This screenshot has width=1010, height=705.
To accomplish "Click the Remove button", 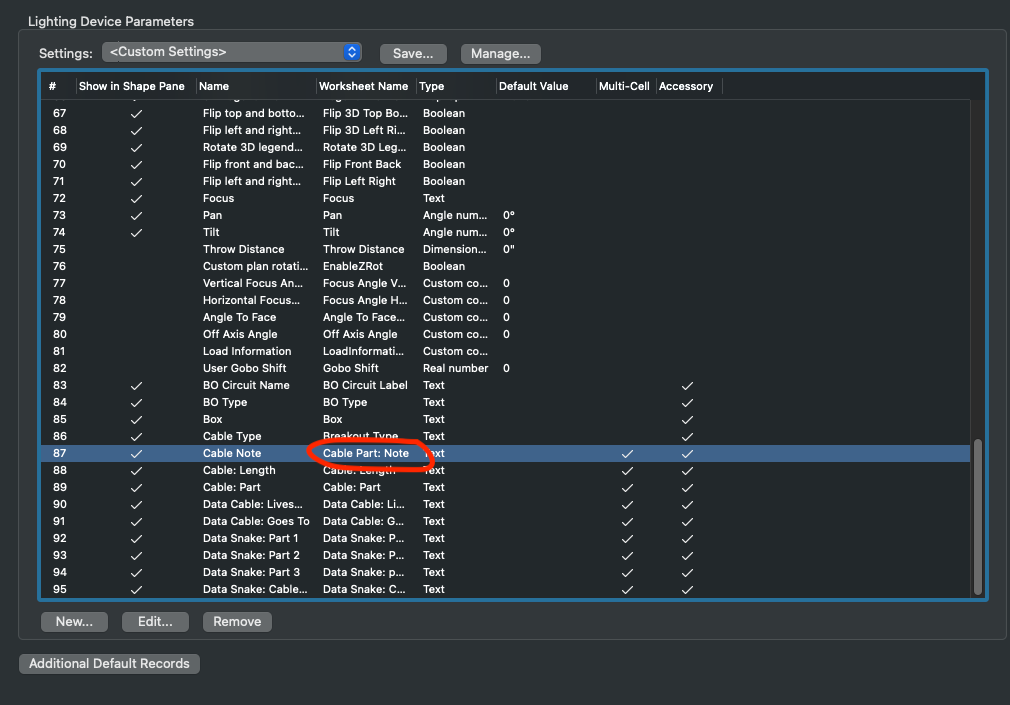I will [x=237, y=621].
